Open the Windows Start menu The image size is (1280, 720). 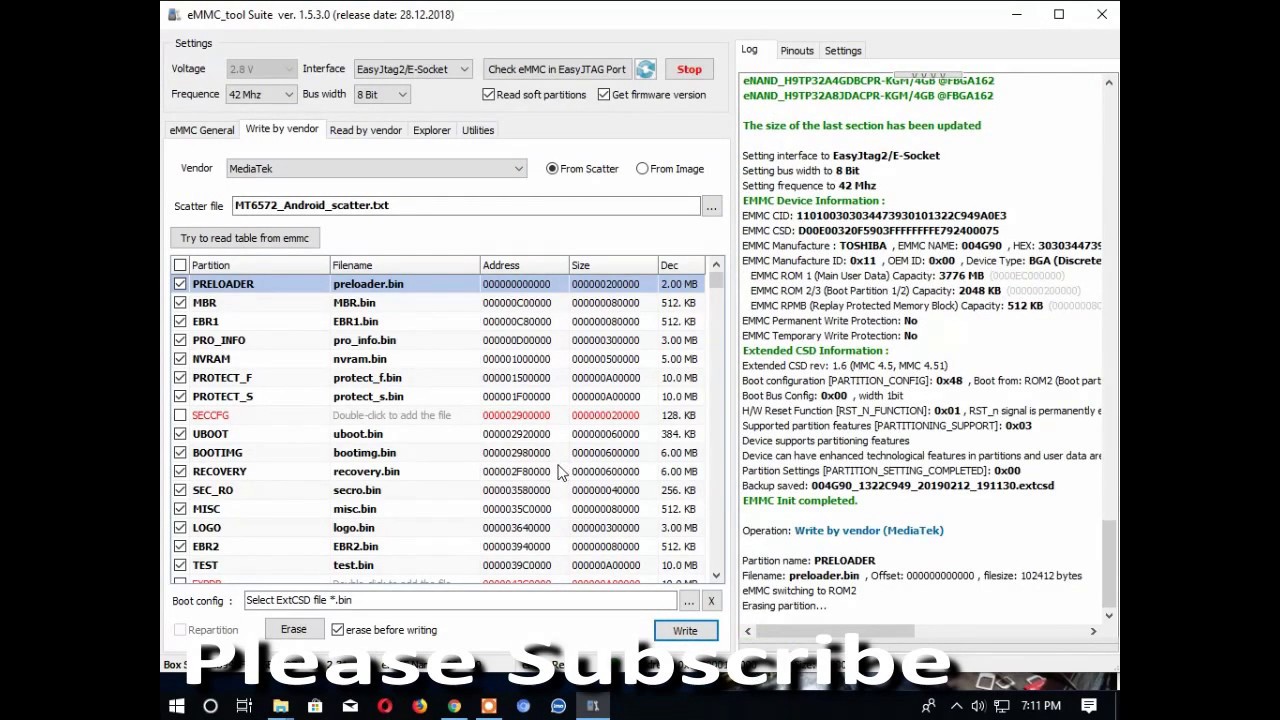coord(177,706)
